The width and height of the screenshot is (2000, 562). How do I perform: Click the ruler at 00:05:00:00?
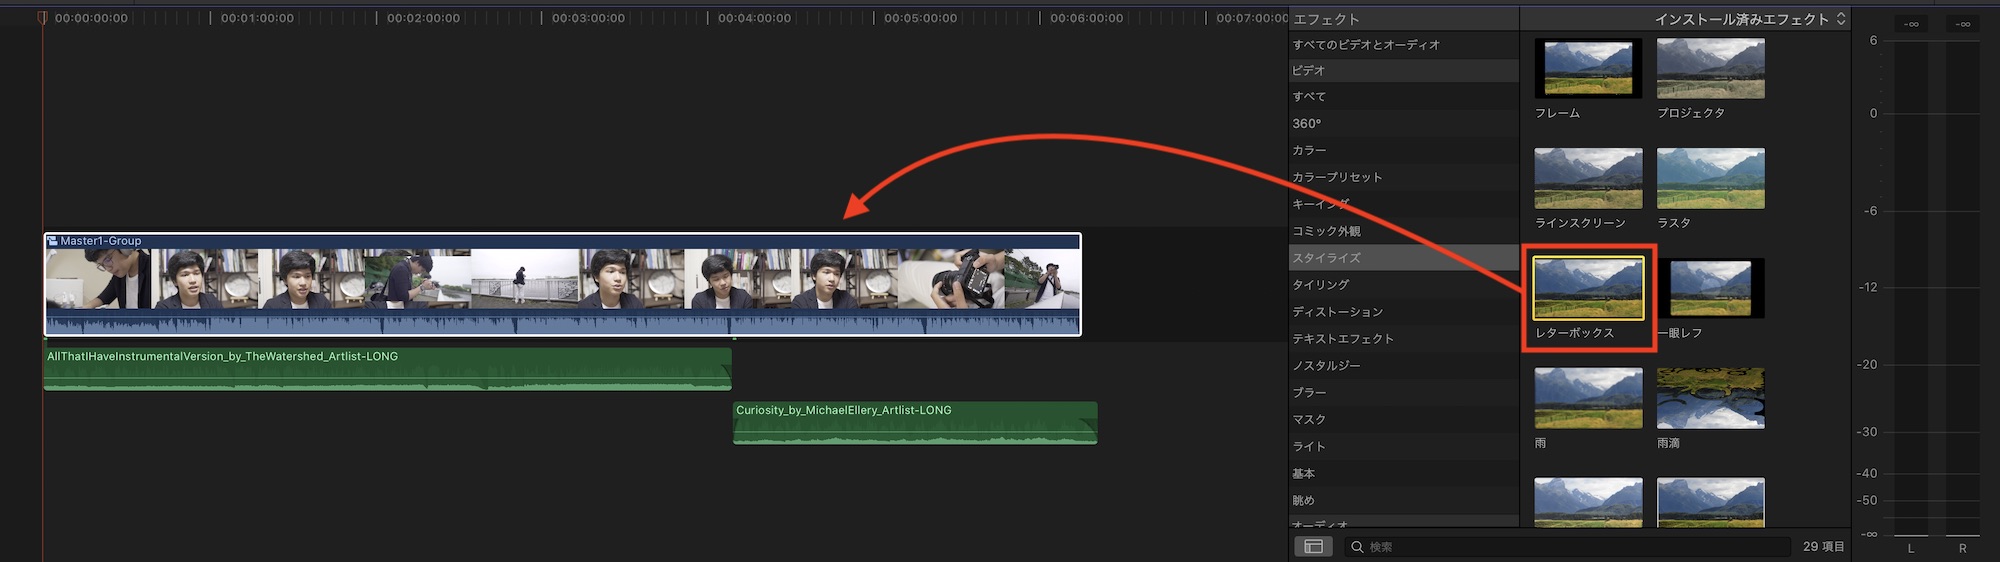[920, 18]
